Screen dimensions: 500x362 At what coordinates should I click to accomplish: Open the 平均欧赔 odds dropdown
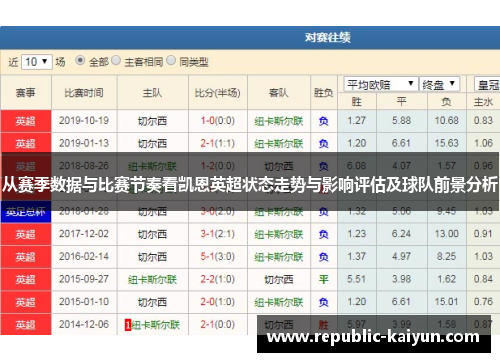[380, 84]
